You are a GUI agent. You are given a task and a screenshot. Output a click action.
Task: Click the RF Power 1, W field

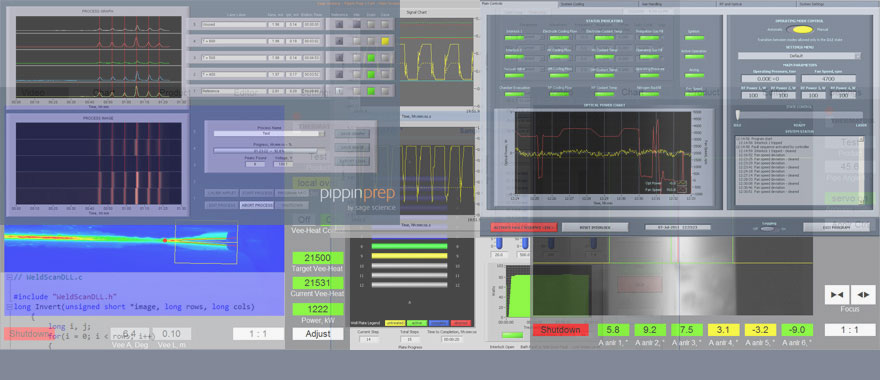[754, 95]
